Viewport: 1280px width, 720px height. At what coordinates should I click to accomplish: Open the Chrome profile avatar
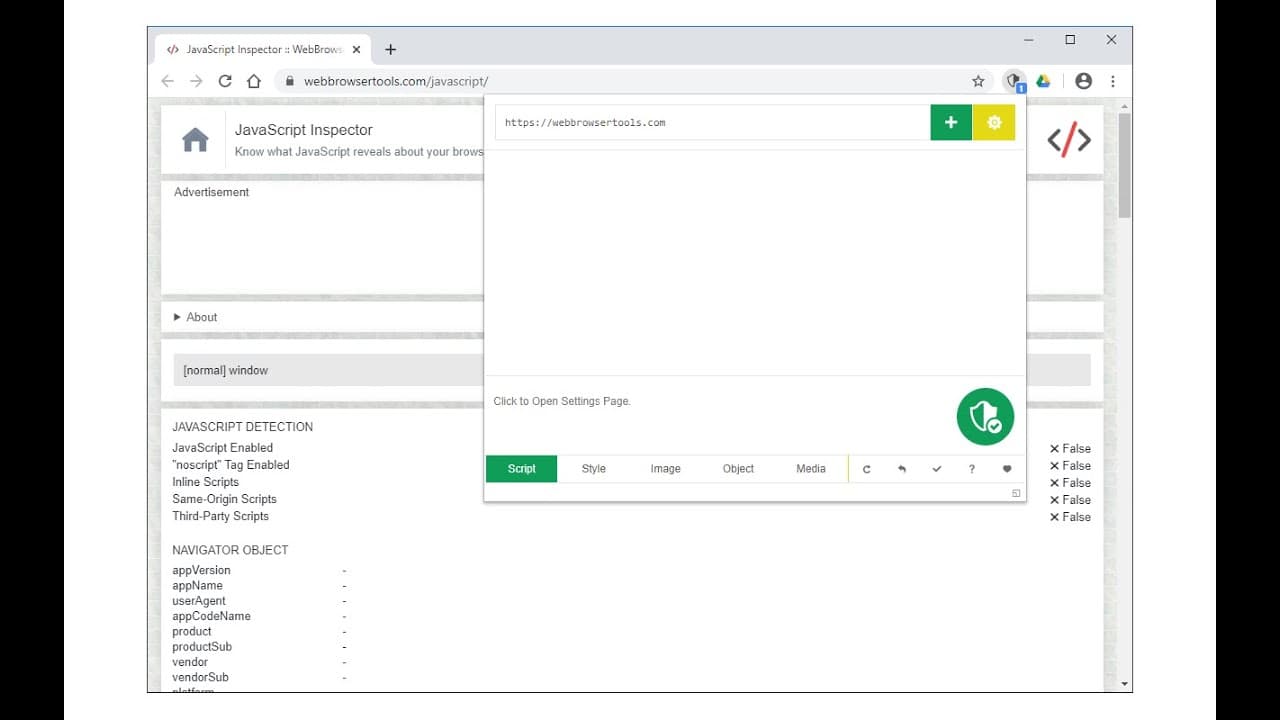click(x=1083, y=81)
